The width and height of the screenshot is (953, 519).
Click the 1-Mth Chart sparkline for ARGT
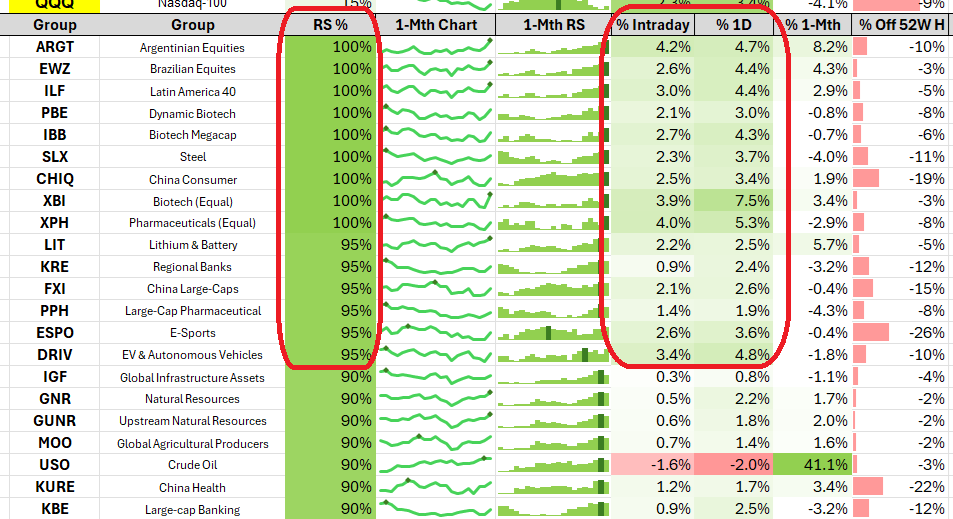click(x=436, y=47)
